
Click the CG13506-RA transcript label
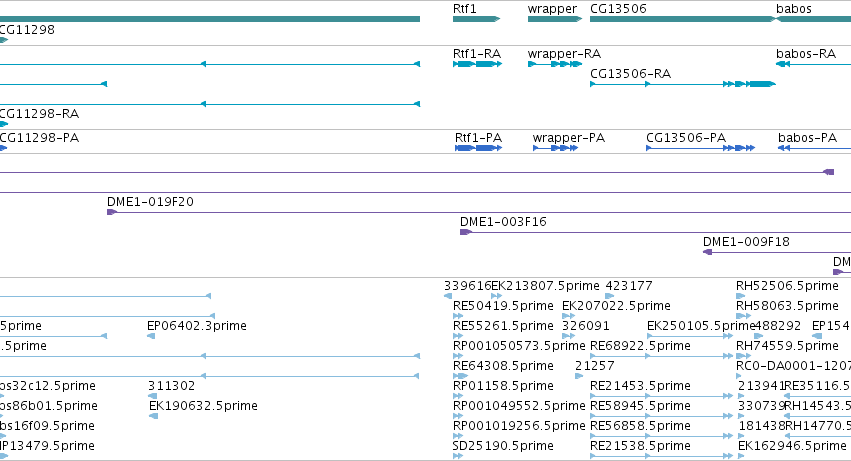[630, 74]
